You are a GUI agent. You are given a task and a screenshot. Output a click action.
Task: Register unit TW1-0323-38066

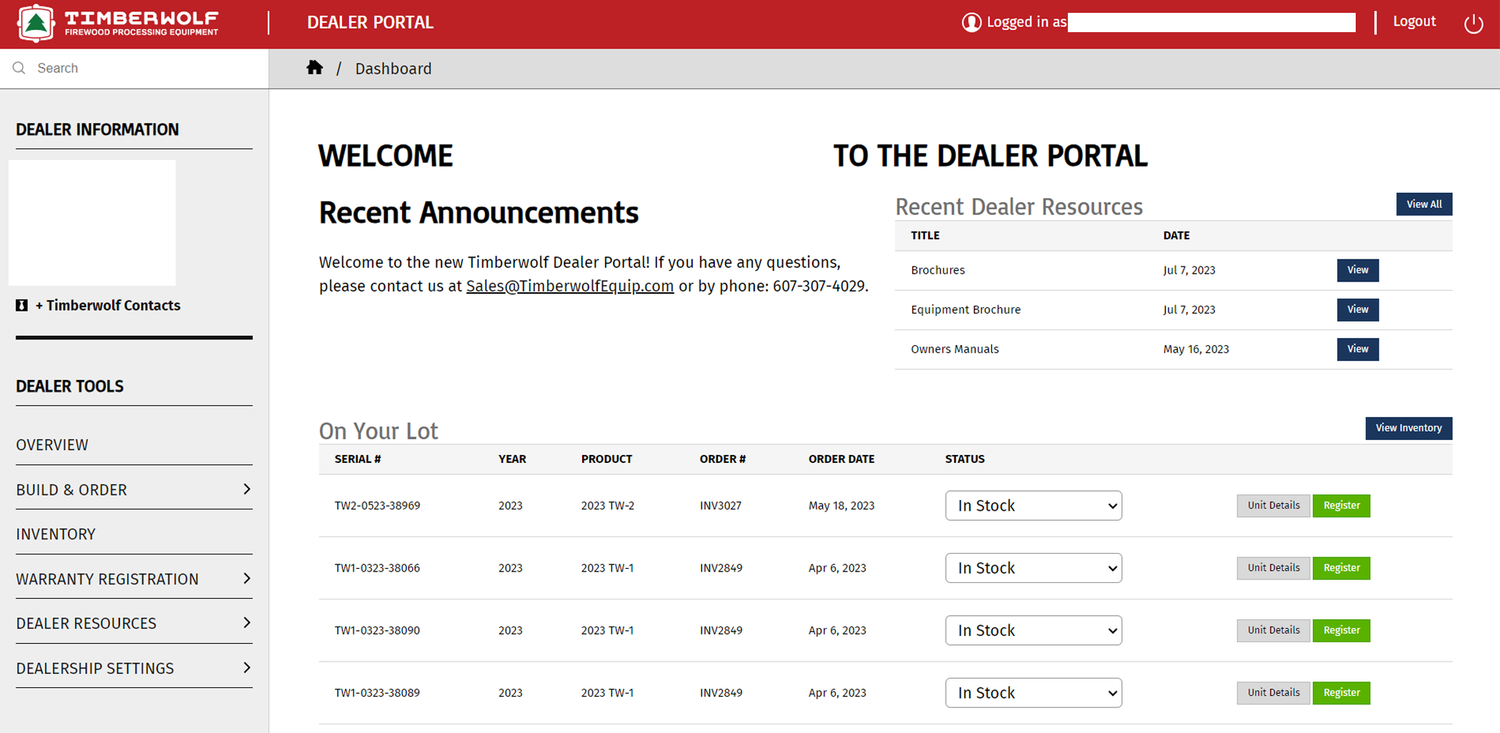[x=1342, y=568]
